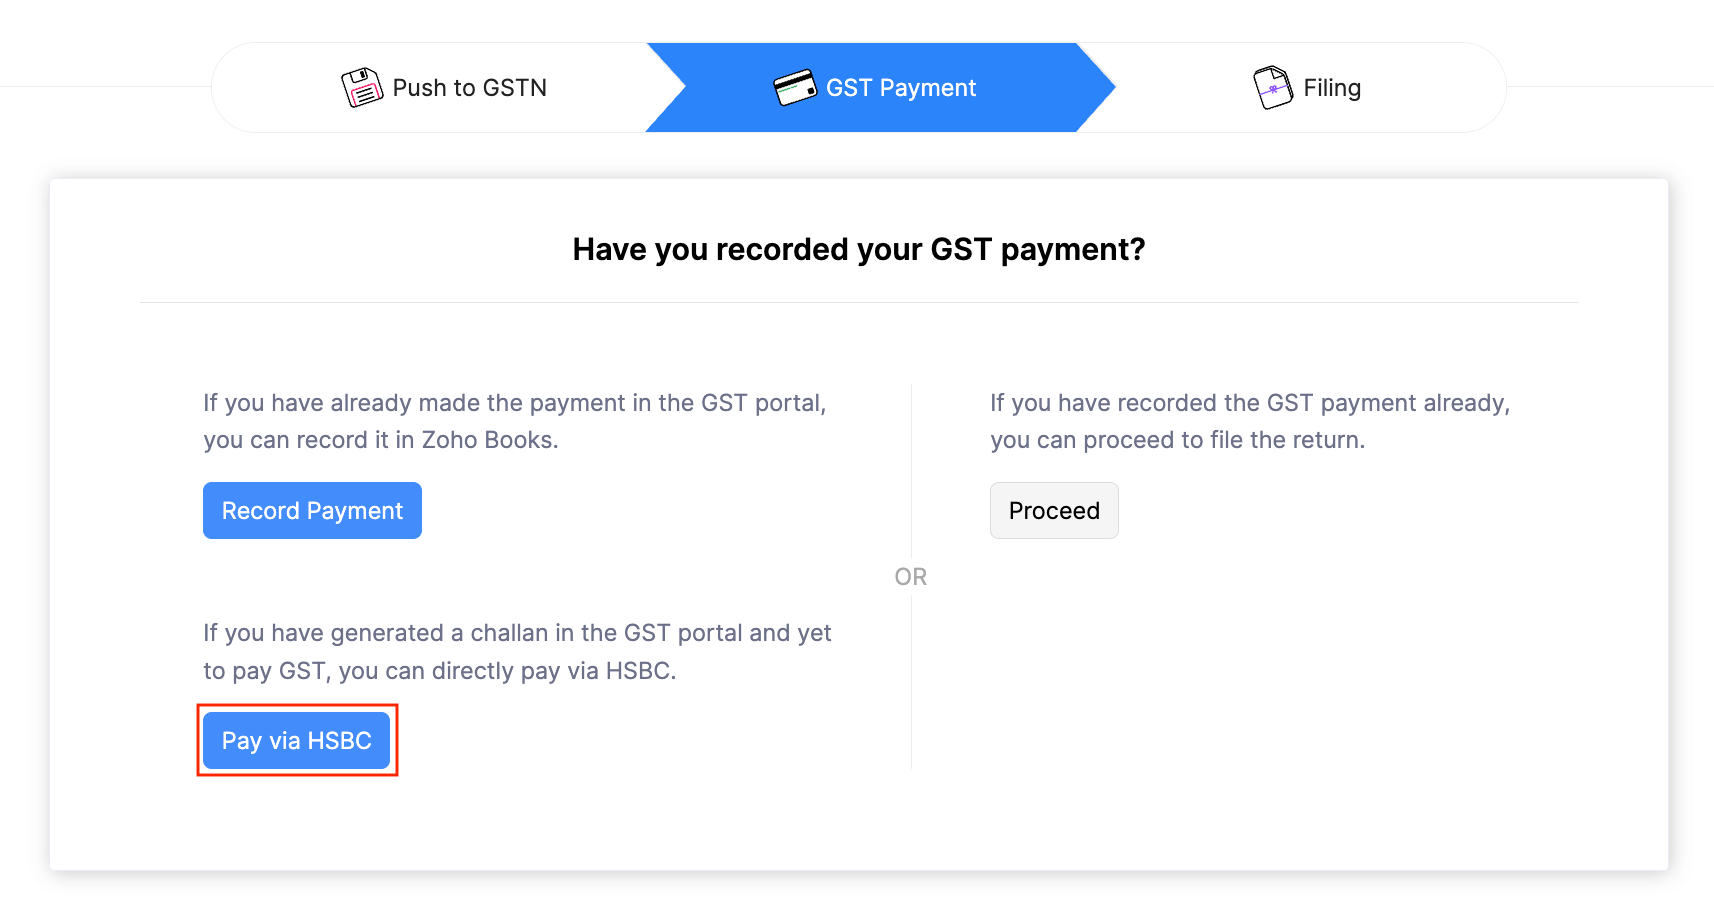The width and height of the screenshot is (1714, 924).
Task: Click the blue arrow-shaped GST Payment banner
Action: [880, 87]
